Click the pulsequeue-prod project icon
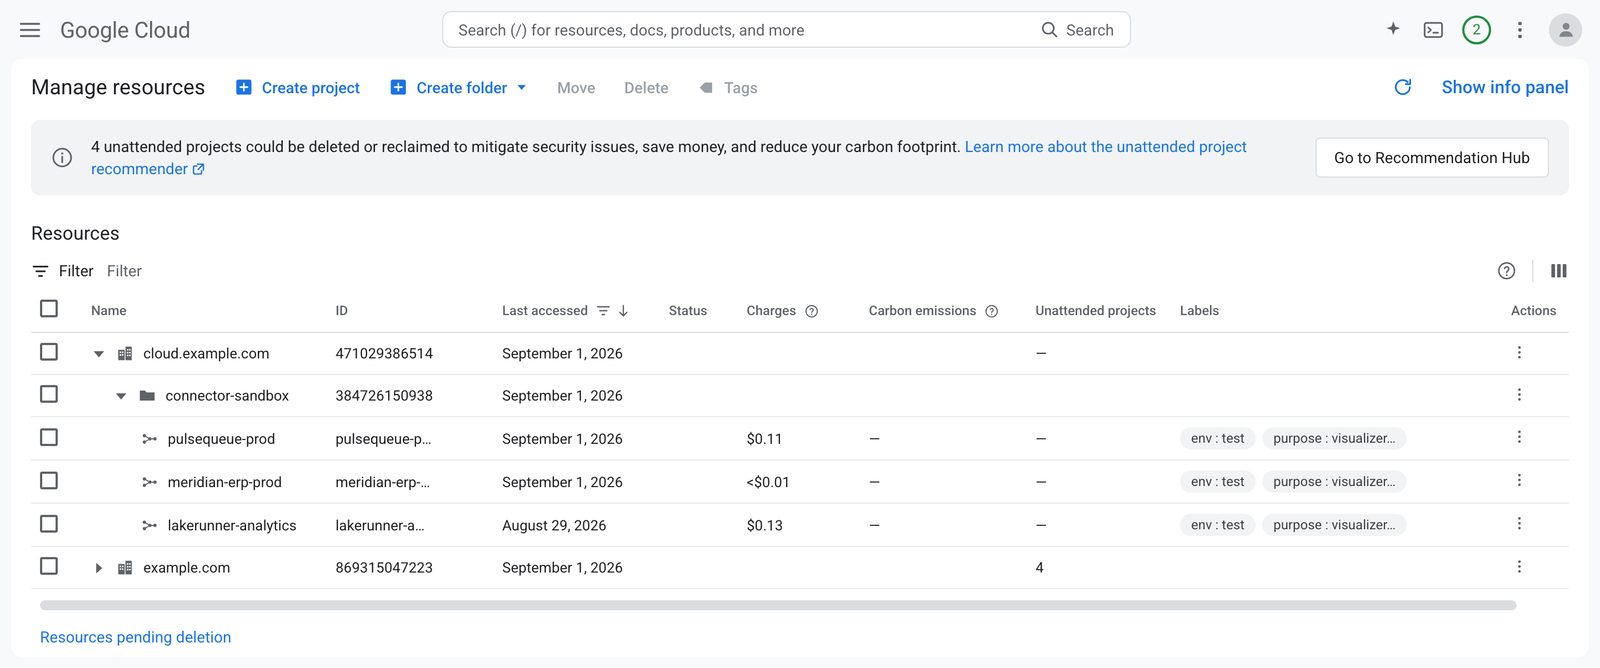Viewport: 1600px width, 668px height. [x=149, y=439]
